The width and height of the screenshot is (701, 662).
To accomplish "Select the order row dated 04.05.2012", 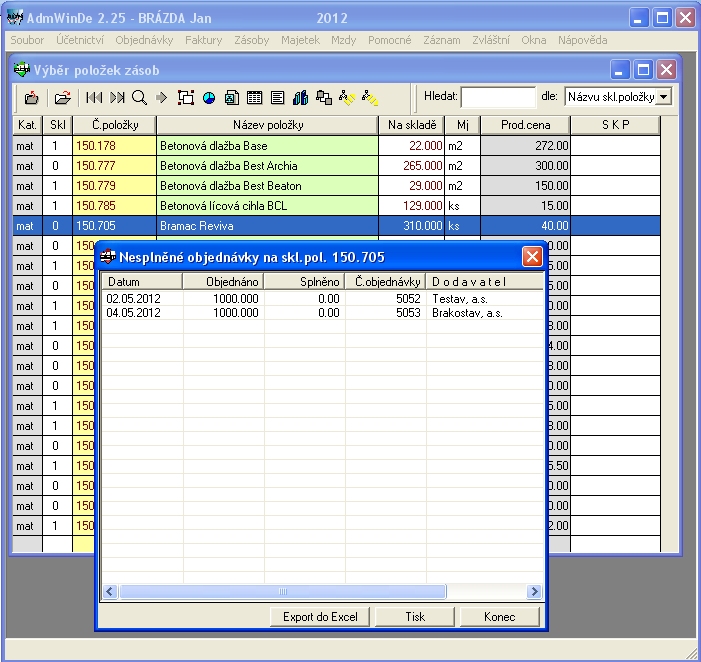I will coord(322,313).
